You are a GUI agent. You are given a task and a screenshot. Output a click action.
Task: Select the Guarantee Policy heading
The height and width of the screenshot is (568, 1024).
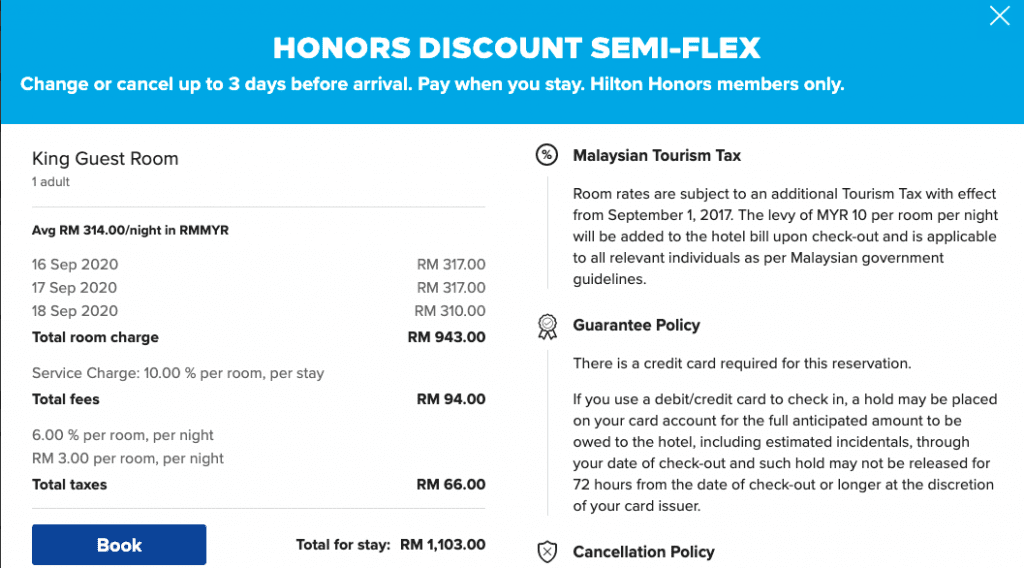[636, 325]
